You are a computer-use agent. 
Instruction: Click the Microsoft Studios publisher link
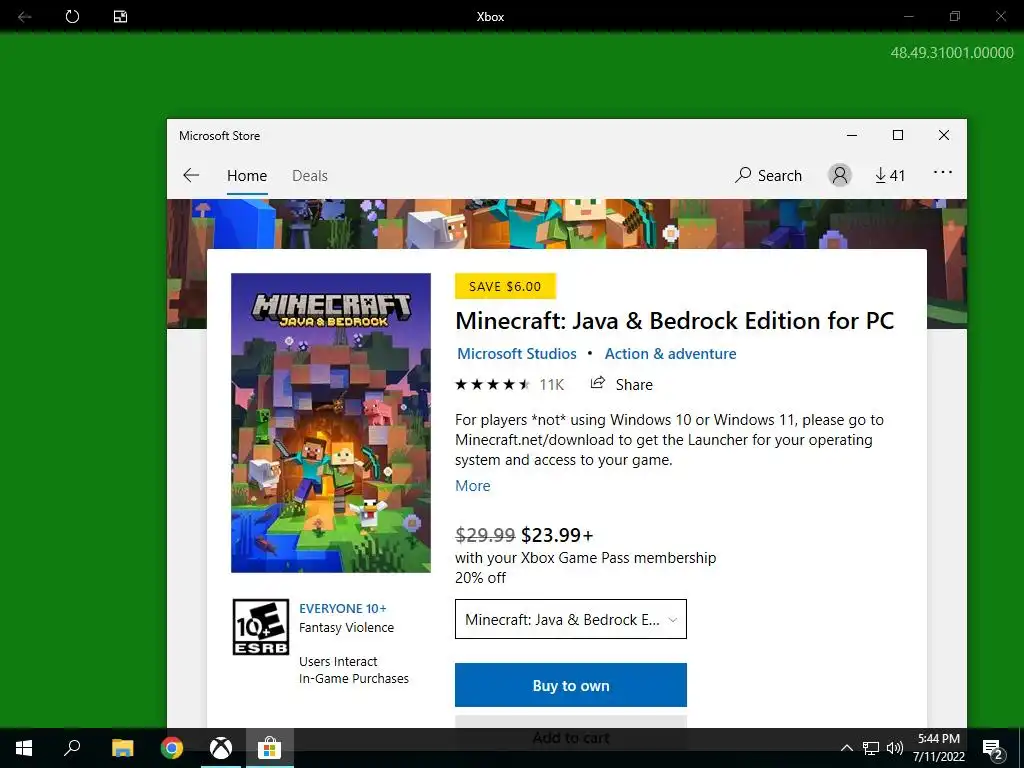[517, 353]
